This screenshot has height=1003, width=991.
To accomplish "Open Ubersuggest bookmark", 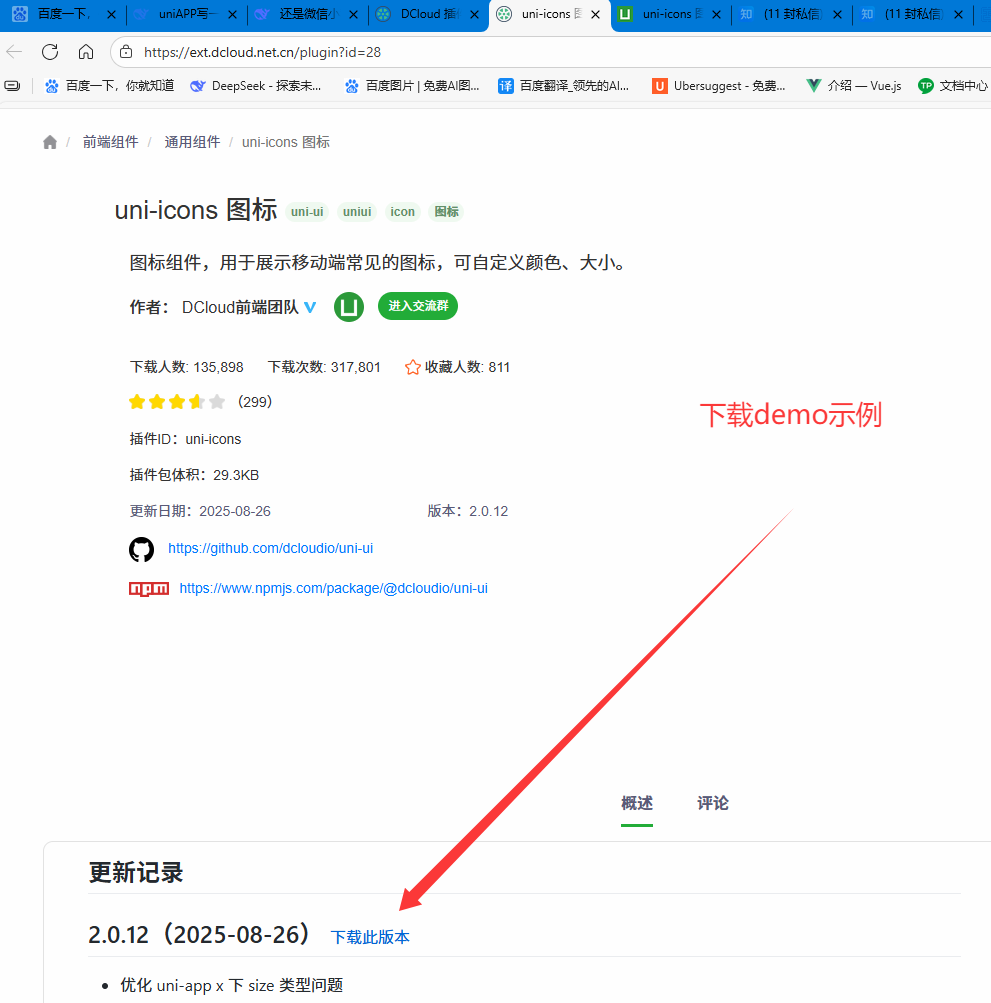I will [718, 86].
